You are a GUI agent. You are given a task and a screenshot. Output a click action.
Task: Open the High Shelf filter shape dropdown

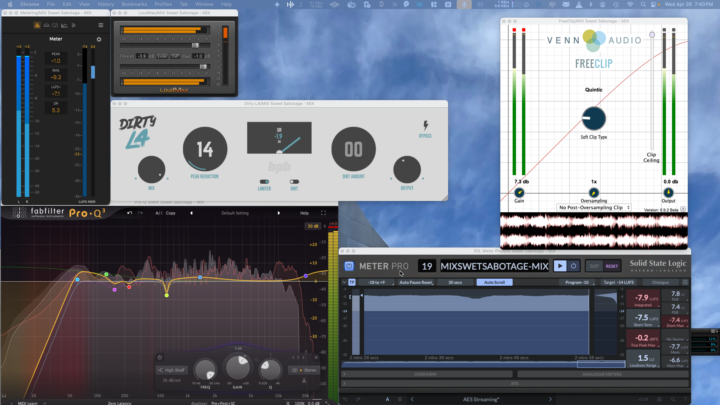(x=172, y=370)
